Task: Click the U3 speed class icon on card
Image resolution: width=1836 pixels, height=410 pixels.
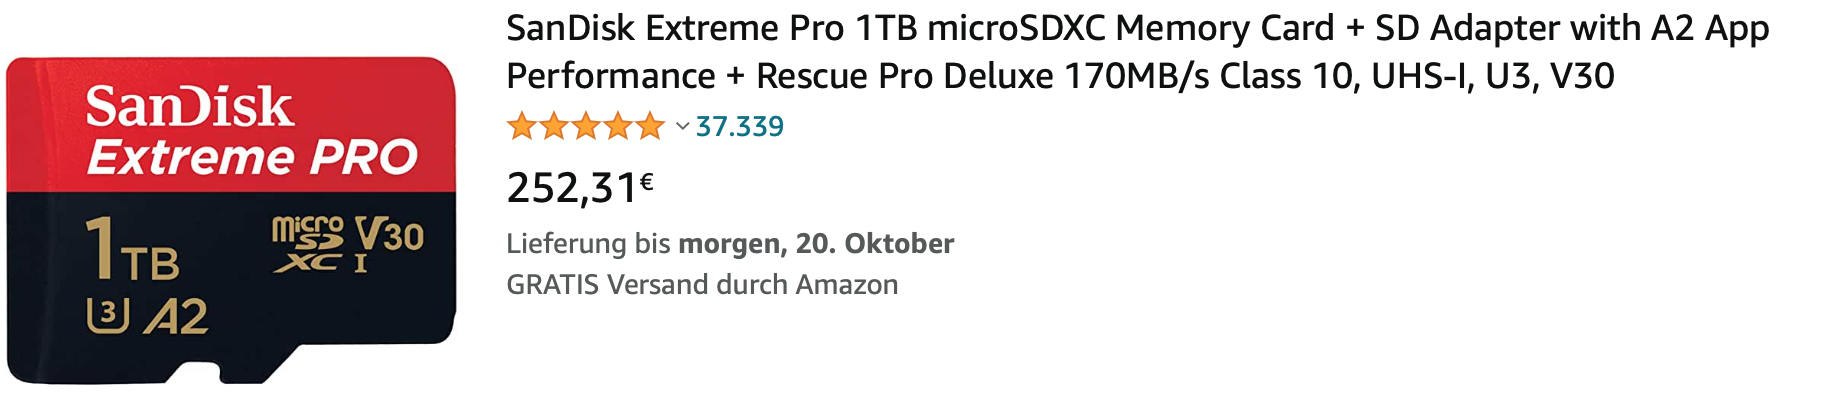Action: click(x=108, y=316)
